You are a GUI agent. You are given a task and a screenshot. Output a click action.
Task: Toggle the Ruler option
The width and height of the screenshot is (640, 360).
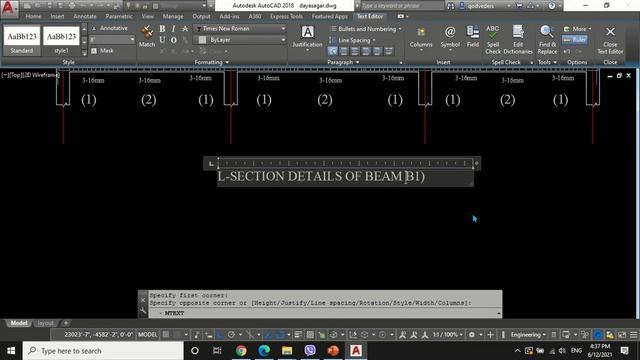(x=574, y=40)
